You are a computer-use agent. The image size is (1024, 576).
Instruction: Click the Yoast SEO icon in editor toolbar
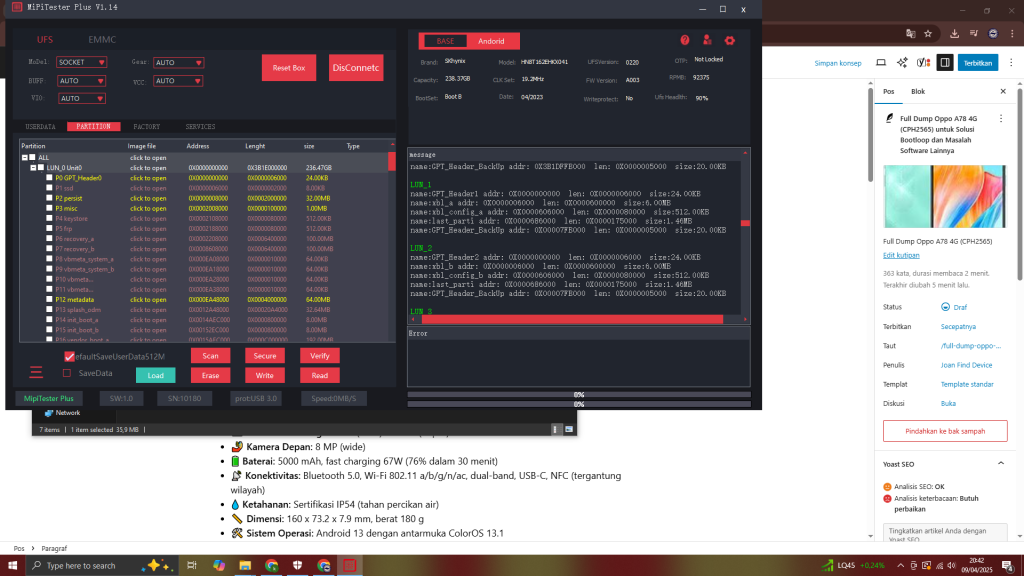(923, 62)
